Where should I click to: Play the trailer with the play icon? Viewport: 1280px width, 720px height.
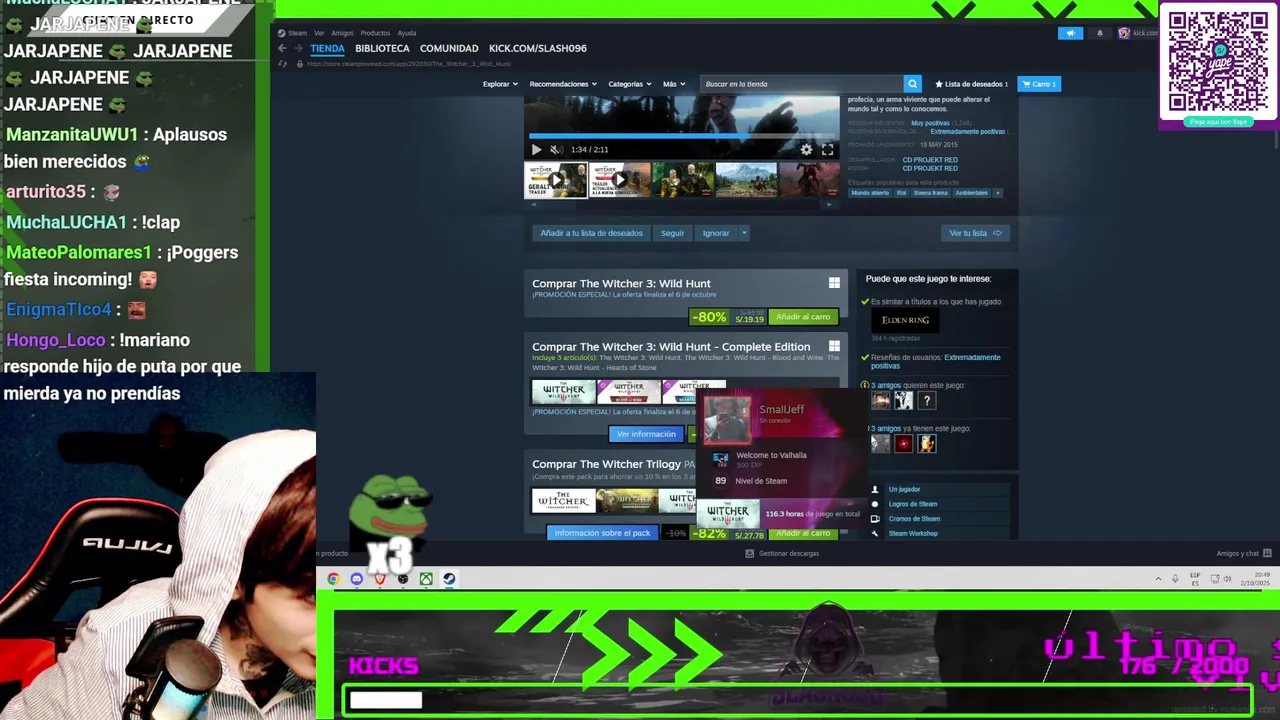click(x=536, y=150)
